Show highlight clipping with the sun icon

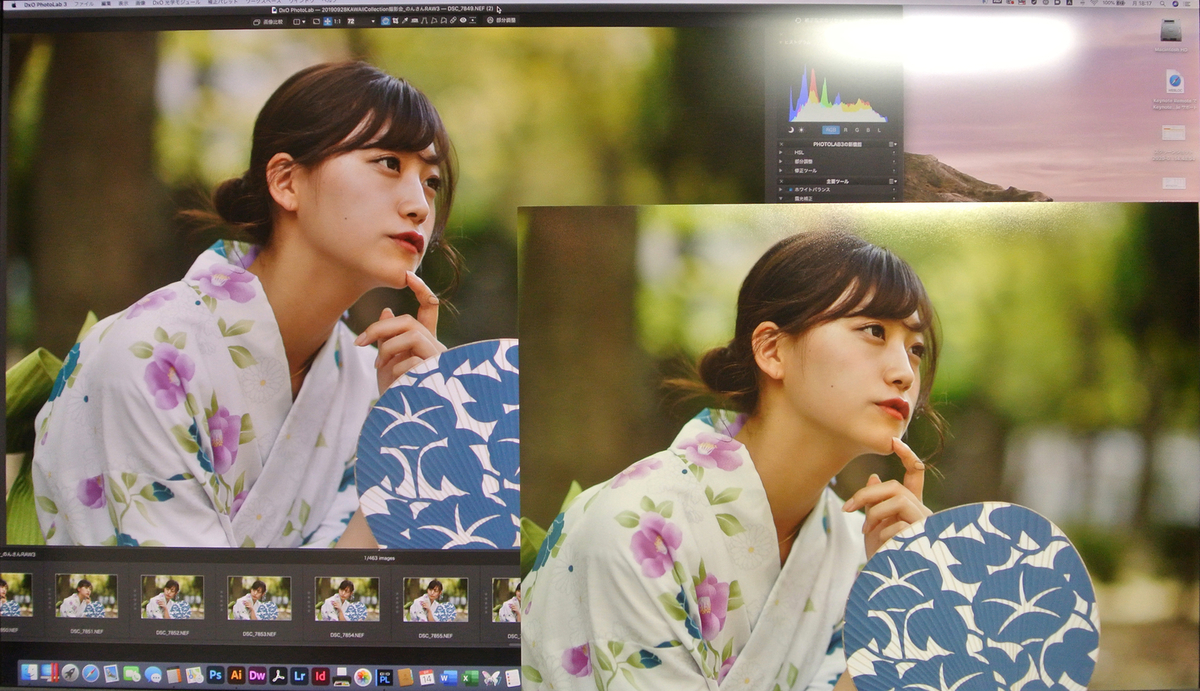pos(801,130)
